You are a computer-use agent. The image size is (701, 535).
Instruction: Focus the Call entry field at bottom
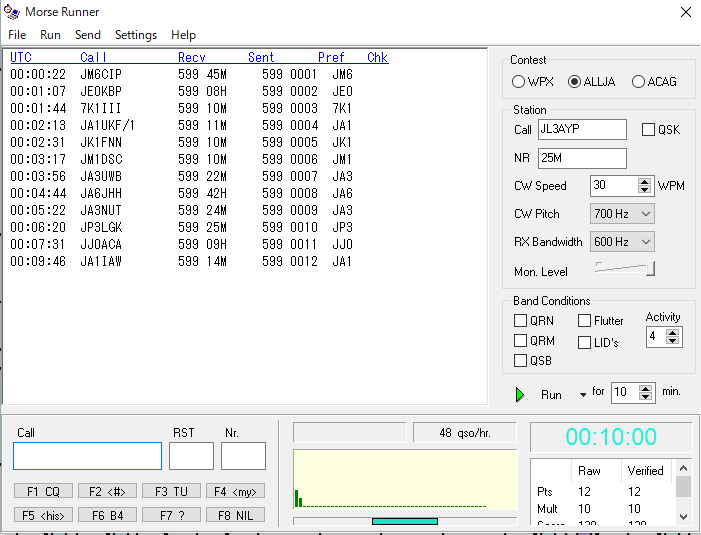88,456
